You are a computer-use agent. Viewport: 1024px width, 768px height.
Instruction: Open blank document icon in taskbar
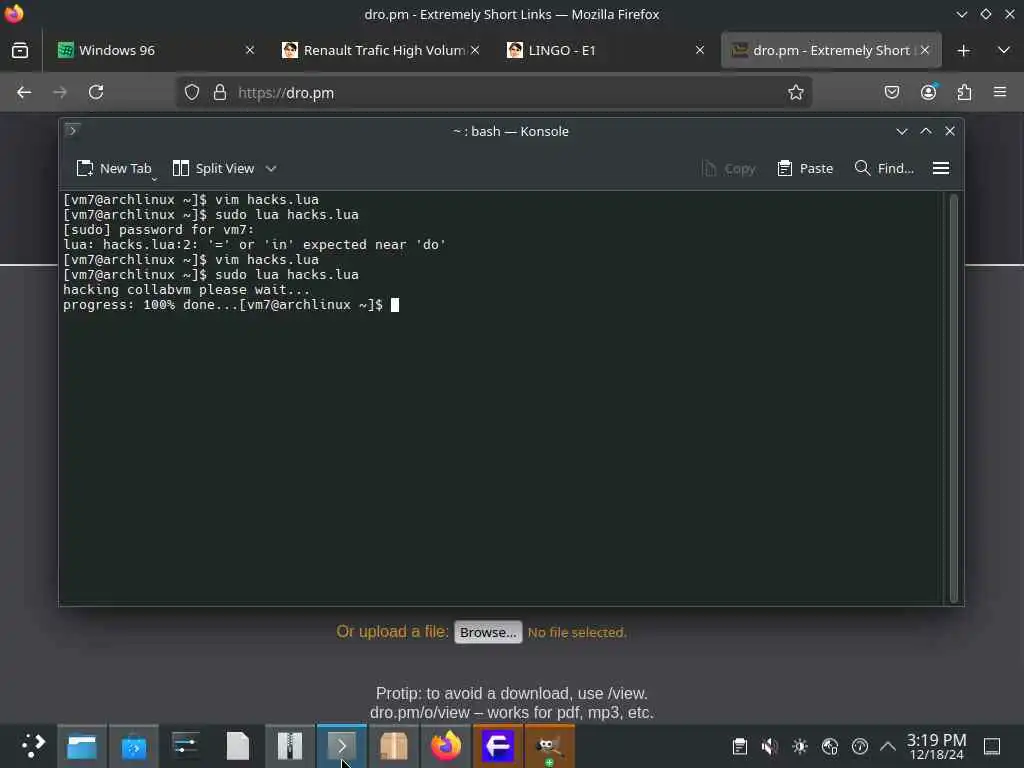(238, 746)
